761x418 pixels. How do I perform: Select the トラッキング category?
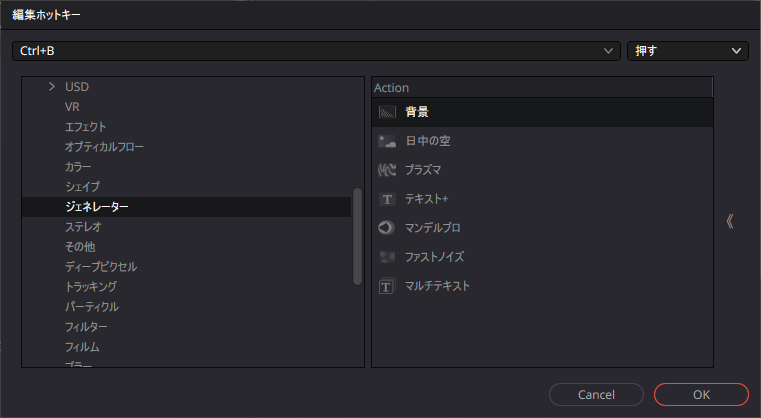pos(91,287)
